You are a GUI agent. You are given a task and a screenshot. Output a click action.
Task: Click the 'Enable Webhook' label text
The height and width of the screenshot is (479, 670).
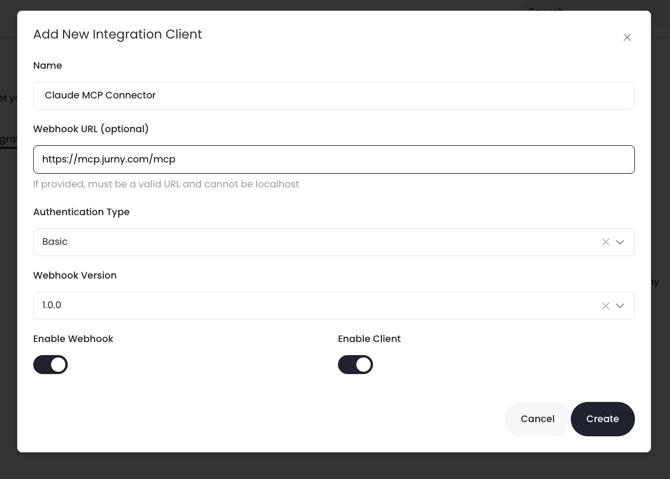coord(73,339)
